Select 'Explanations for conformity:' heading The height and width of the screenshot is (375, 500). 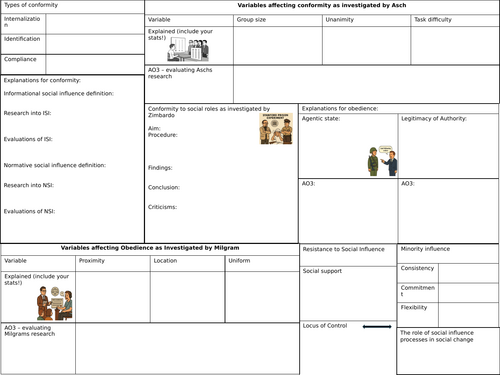click(x=42, y=80)
